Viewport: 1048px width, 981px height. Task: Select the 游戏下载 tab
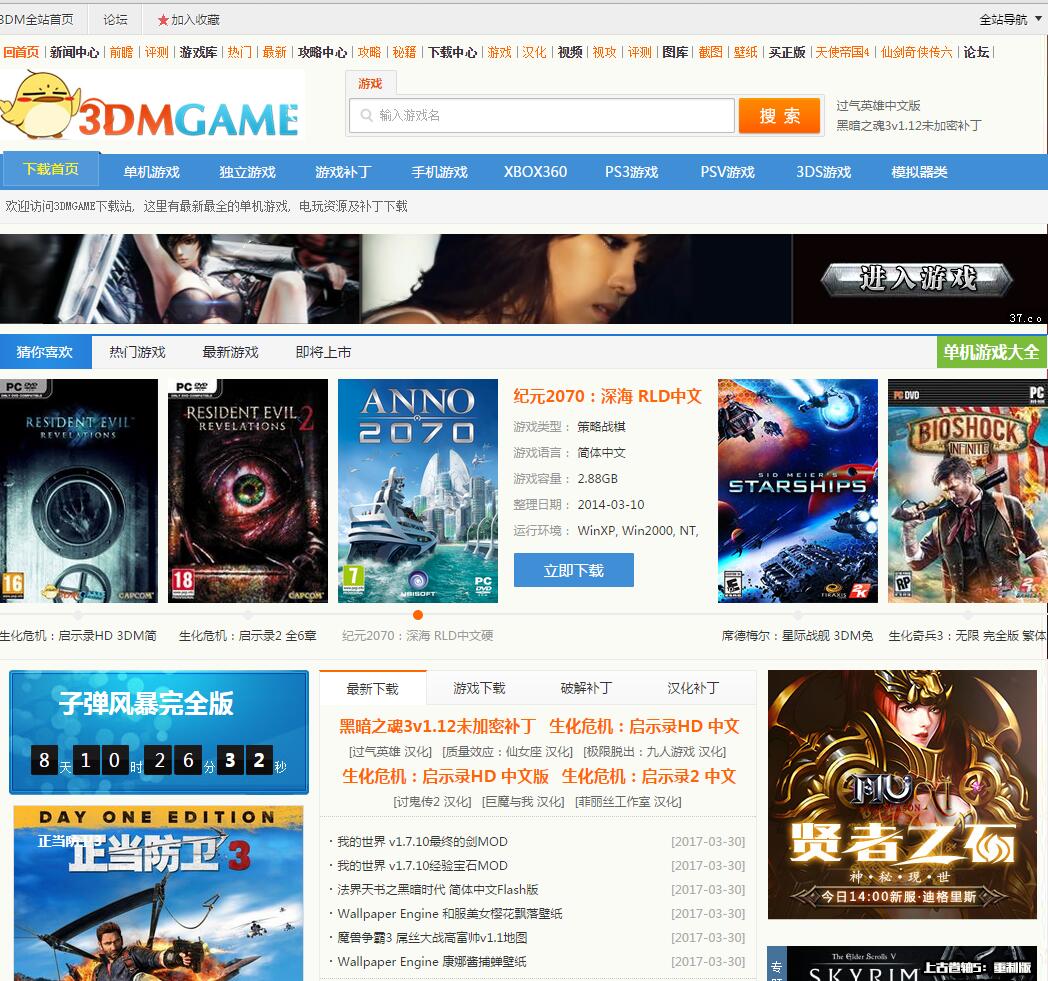coord(479,688)
